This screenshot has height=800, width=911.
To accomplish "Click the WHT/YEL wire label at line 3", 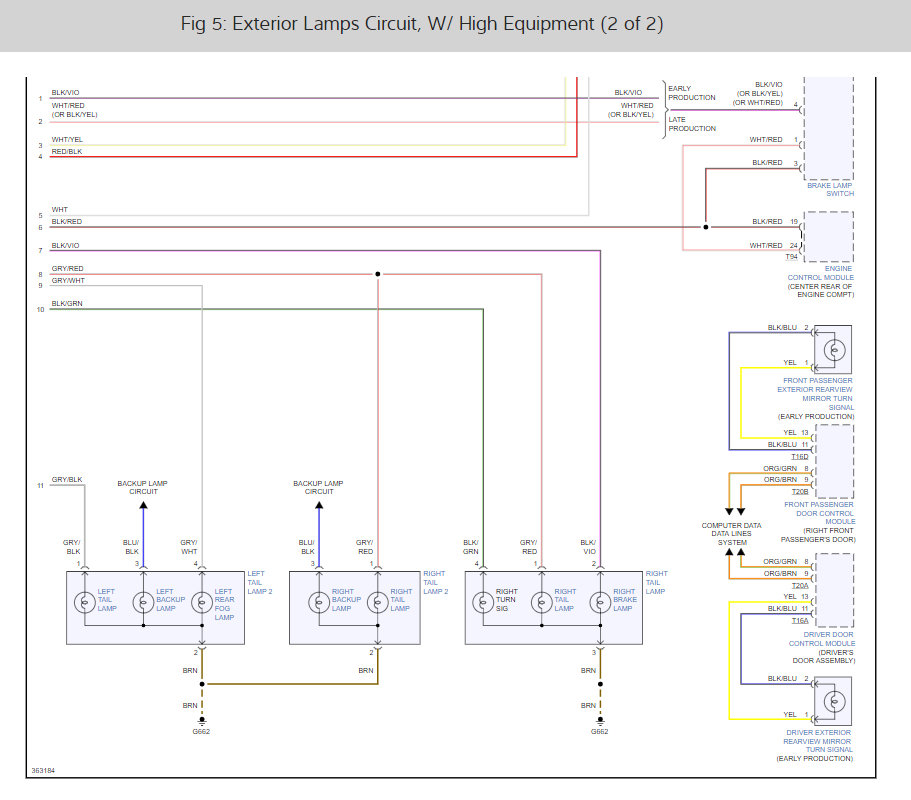I will pyautogui.click(x=67, y=139).
